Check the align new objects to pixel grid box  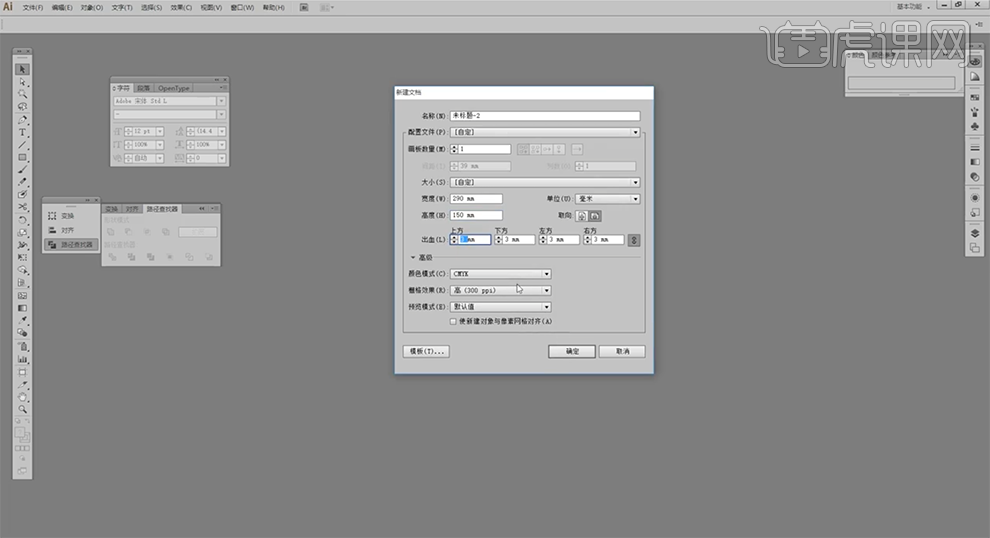(x=453, y=321)
